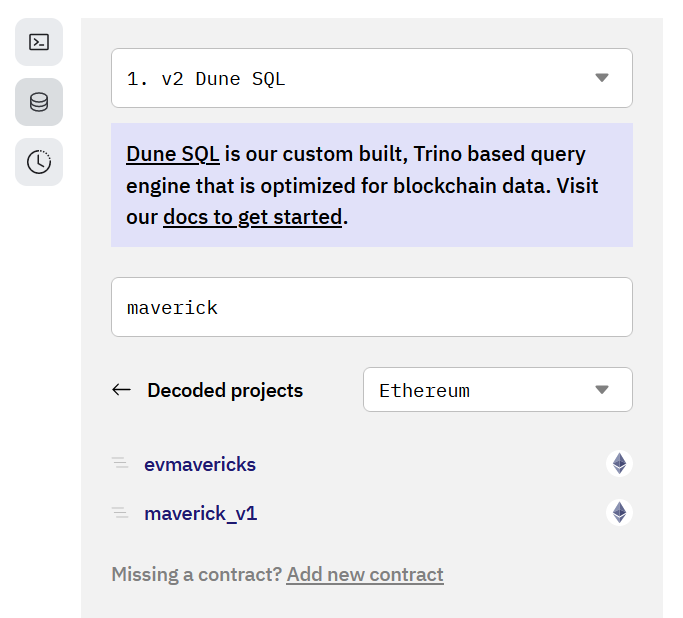Click the Missing a contract text
This screenshot has width=683, height=618.
[x=196, y=575]
